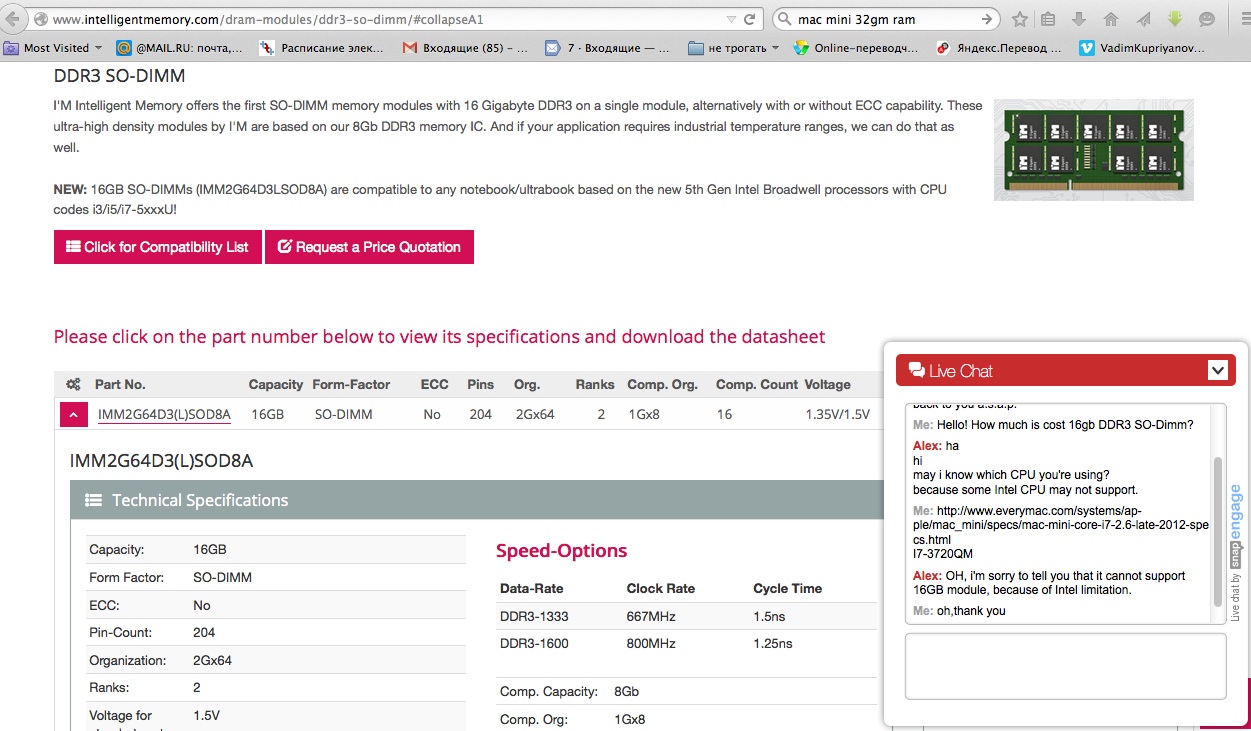Open the VadimKupriyanov bookmark
1251x731 pixels.
click(x=1143, y=47)
